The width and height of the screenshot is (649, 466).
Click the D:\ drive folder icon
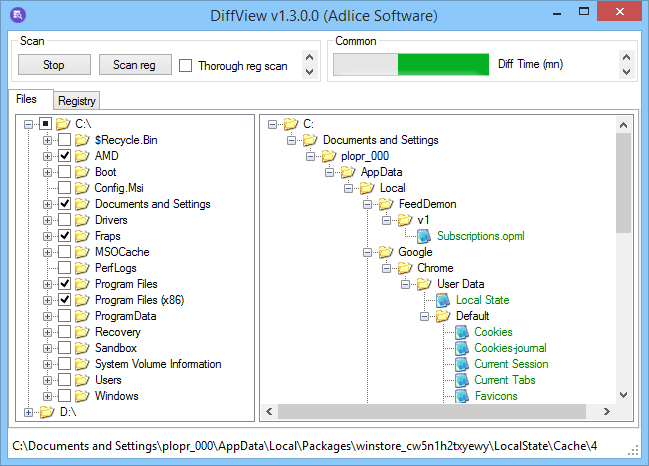[47, 412]
